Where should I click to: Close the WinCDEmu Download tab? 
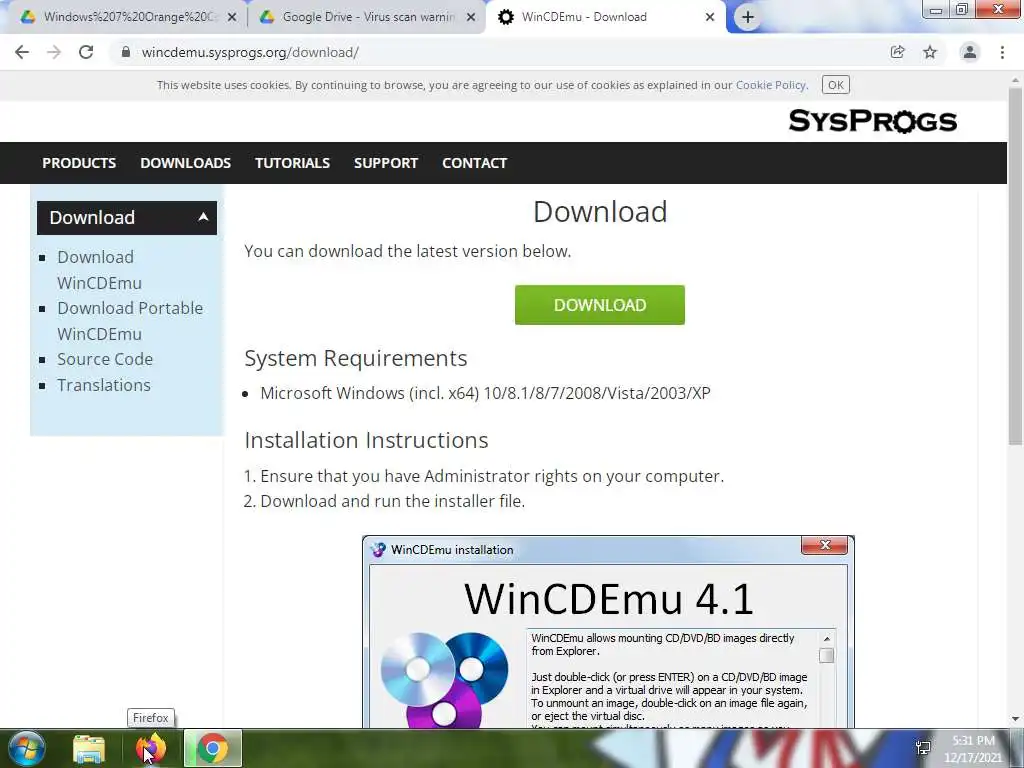tap(710, 17)
